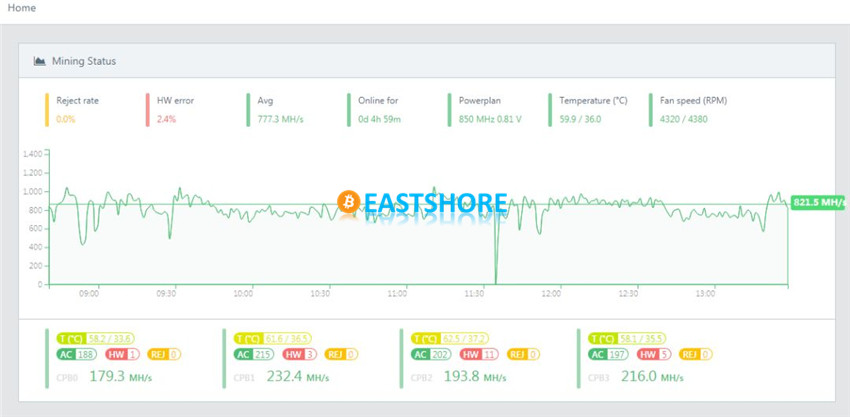
Task: Click the REJ 0 badge for CPB0
Action: (164, 355)
